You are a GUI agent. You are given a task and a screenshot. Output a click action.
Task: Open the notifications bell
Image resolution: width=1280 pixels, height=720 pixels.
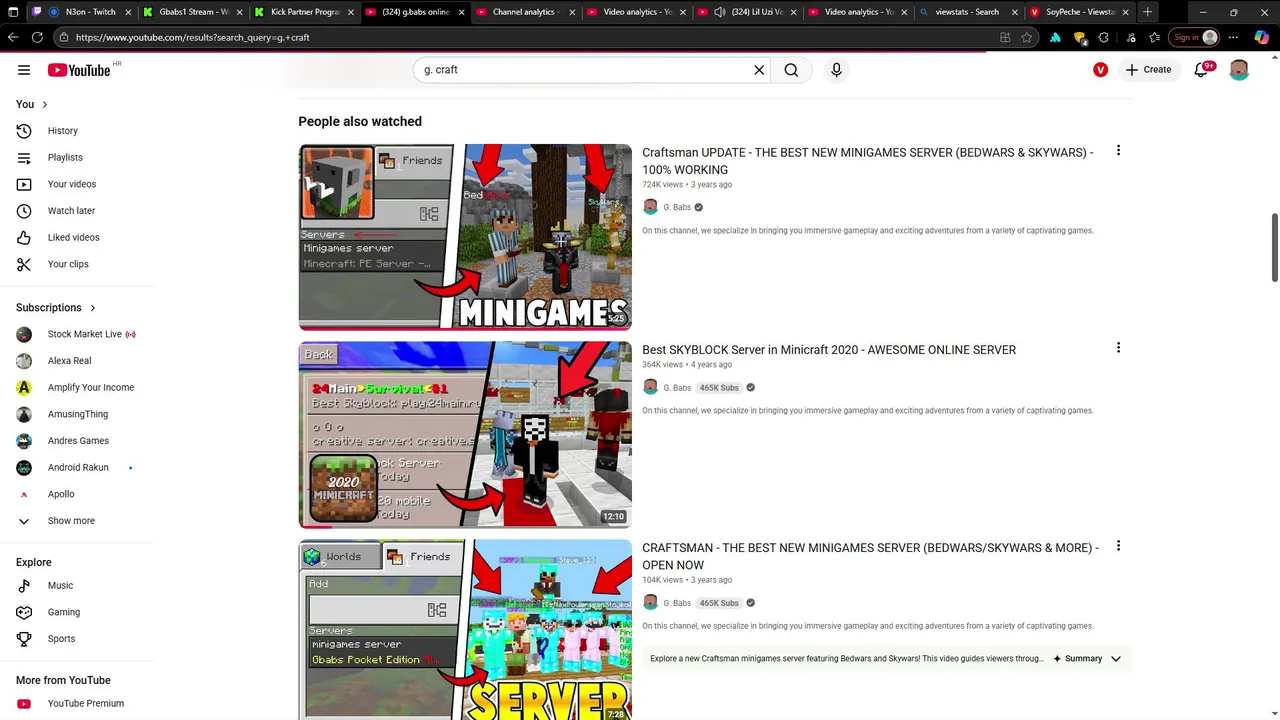(1202, 70)
